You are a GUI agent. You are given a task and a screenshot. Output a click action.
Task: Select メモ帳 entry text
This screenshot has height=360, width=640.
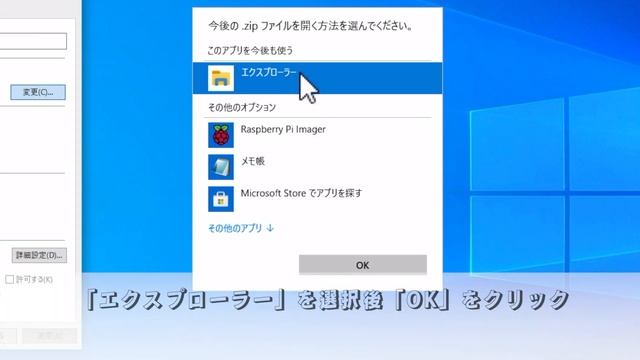tap(253, 161)
